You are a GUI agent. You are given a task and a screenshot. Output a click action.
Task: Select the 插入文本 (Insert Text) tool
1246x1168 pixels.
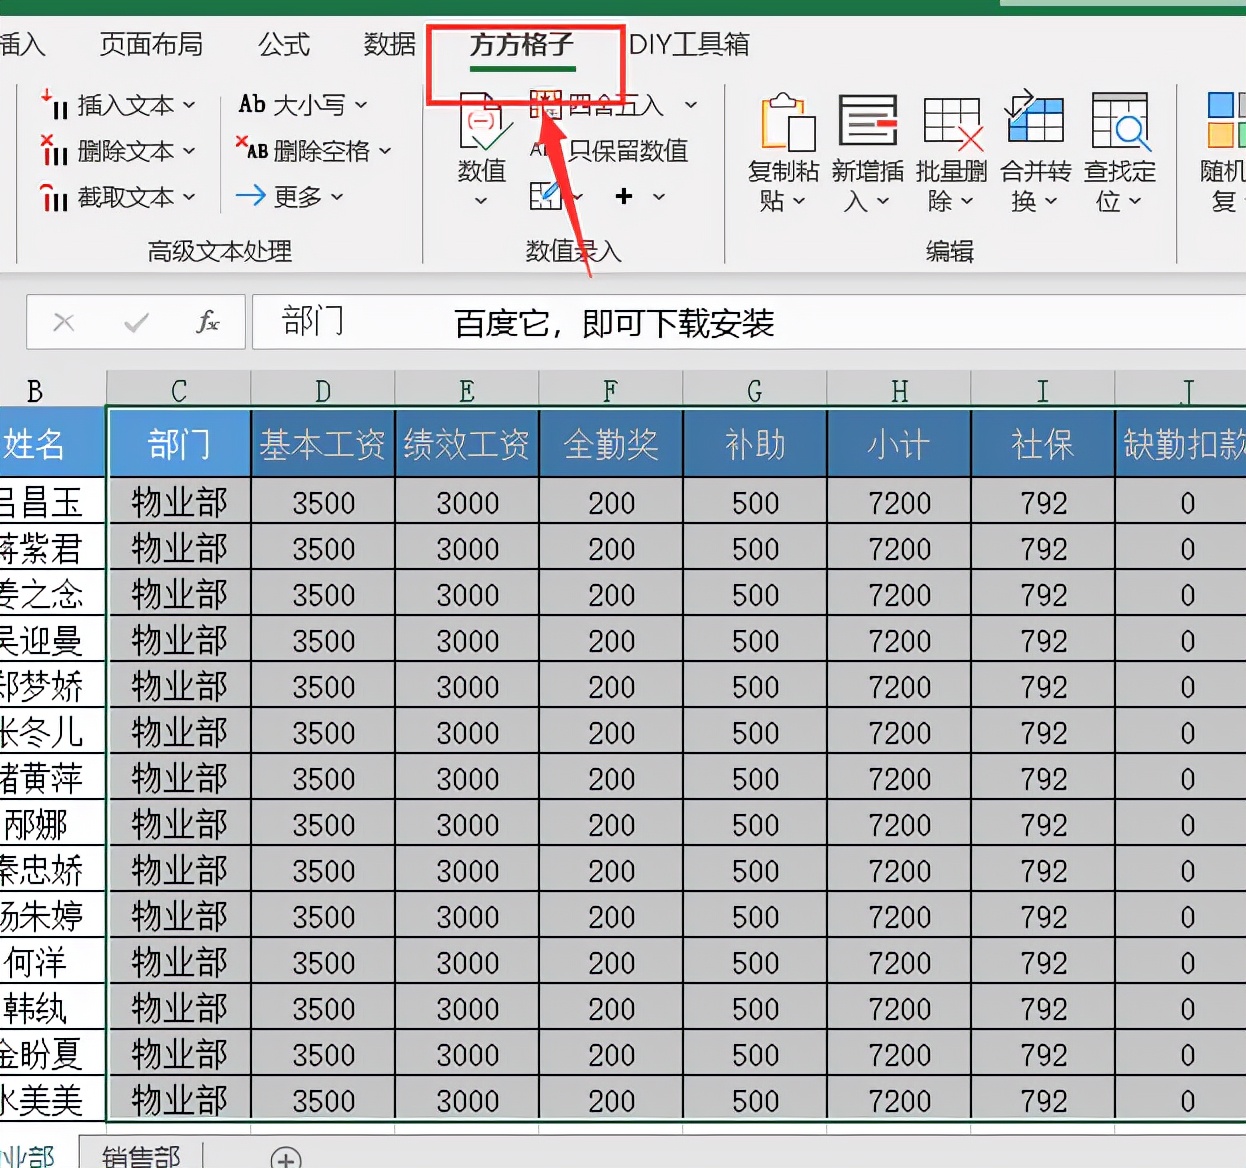[x=118, y=105]
